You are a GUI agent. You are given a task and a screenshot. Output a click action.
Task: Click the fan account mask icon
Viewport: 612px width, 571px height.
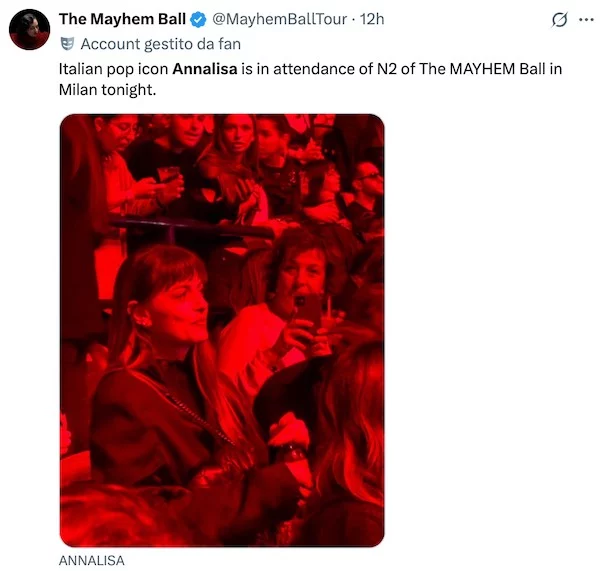67,43
